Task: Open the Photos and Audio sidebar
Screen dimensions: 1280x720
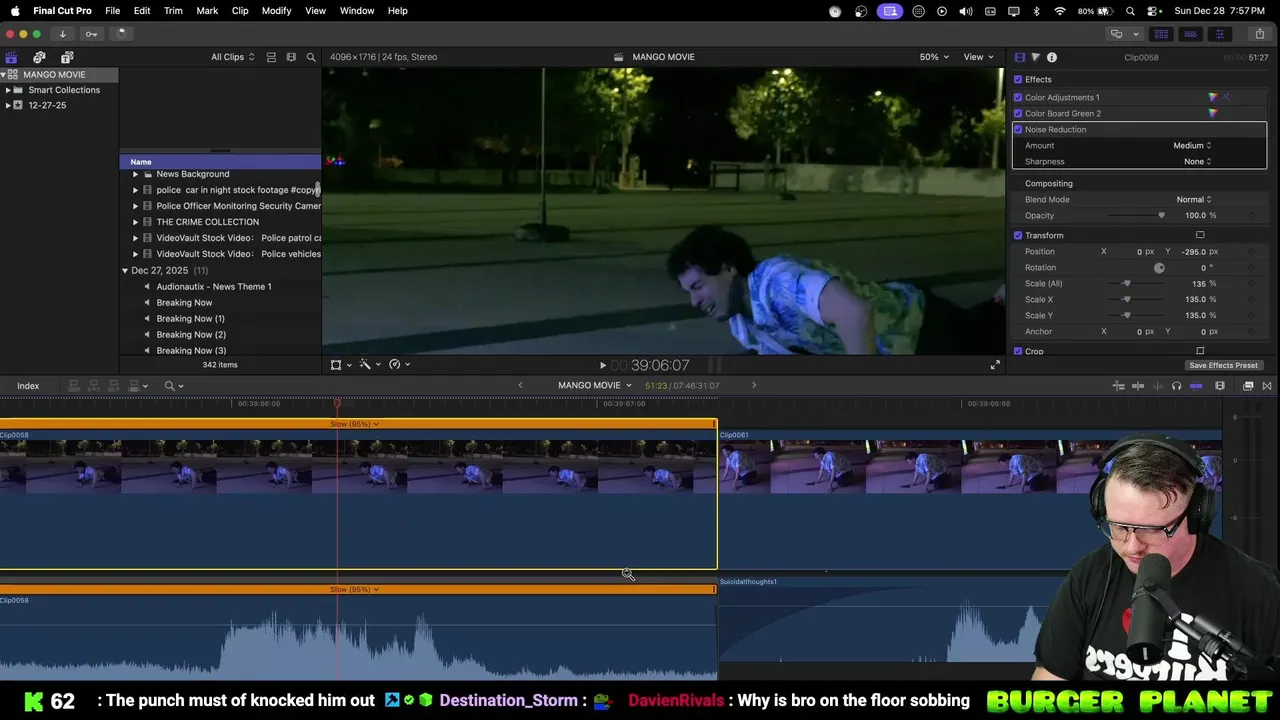Action: tap(39, 57)
